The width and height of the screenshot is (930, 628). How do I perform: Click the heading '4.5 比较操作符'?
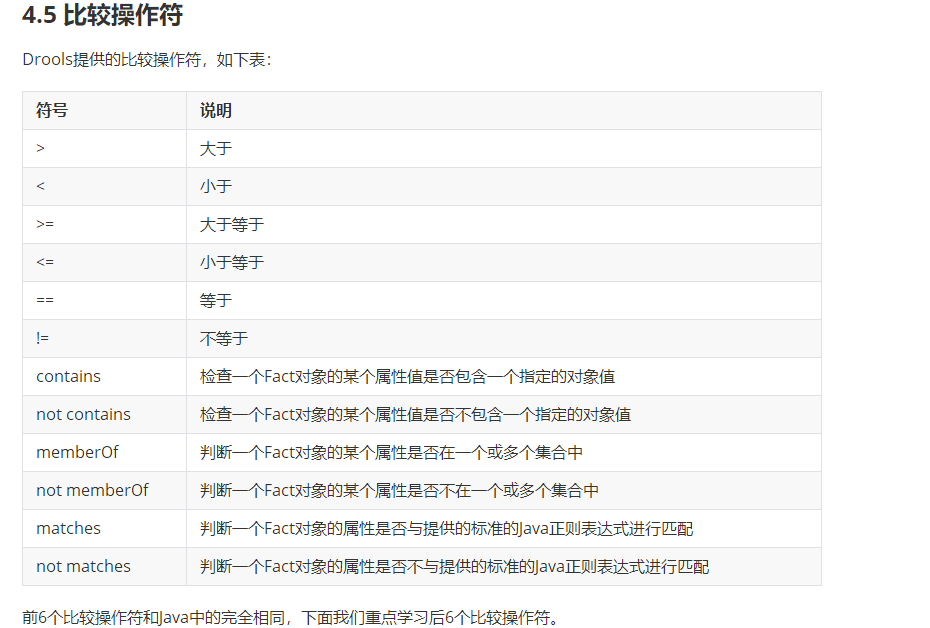pyautogui.click(x=103, y=15)
